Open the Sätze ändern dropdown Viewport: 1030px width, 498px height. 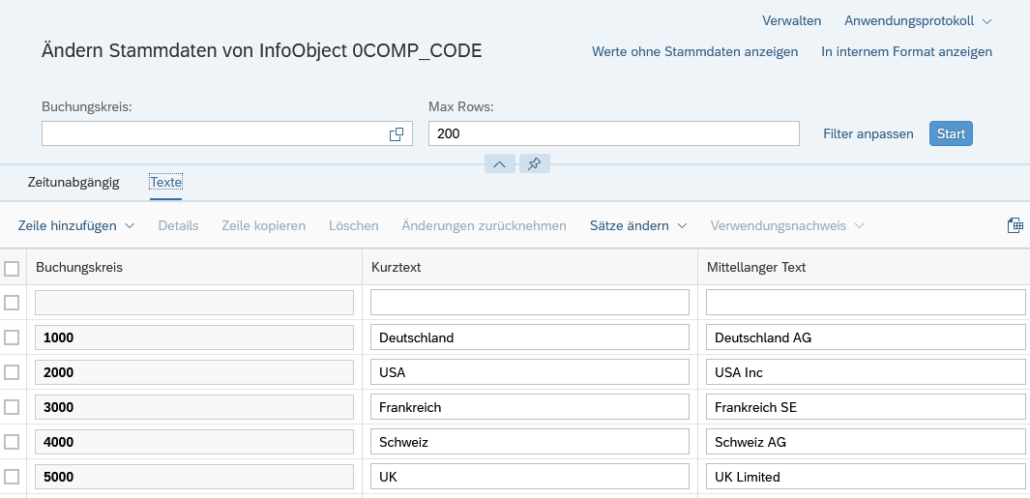(638, 226)
